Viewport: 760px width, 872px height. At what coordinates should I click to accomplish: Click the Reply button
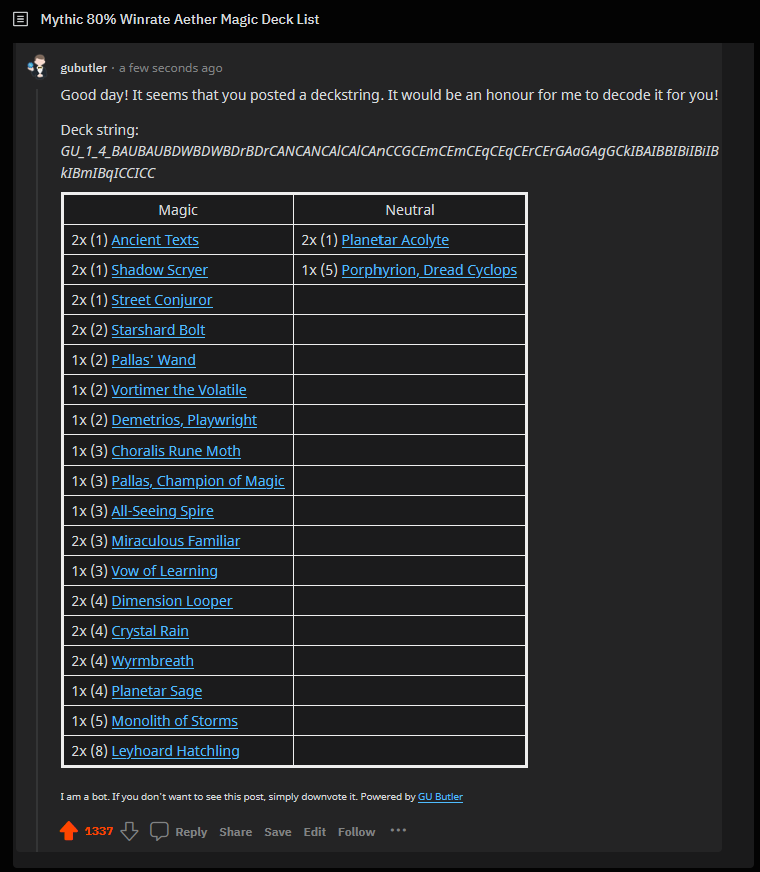(191, 832)
